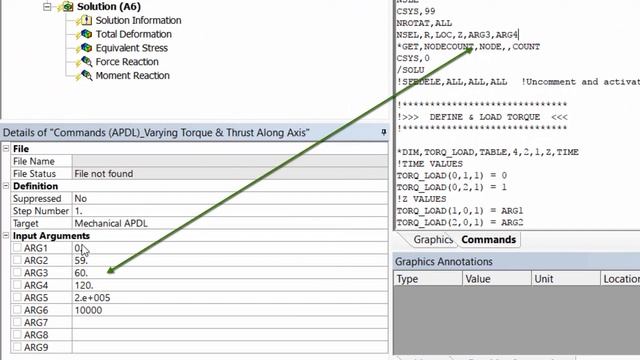Tick the ARG8 parameter checkbox
The image size is (640, 360).
pyautogui.click(x=17, y=335)
